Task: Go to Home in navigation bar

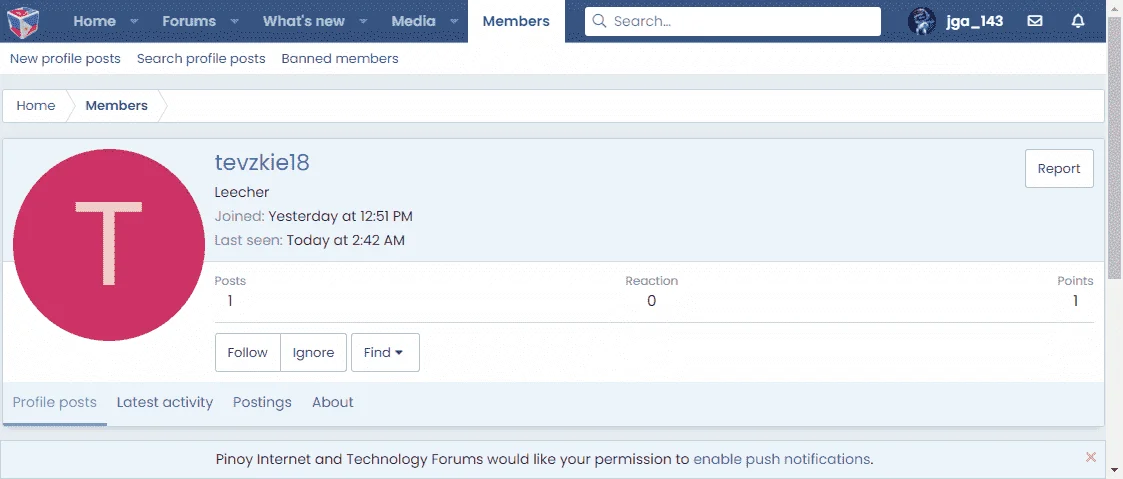Action: point(95,21)
